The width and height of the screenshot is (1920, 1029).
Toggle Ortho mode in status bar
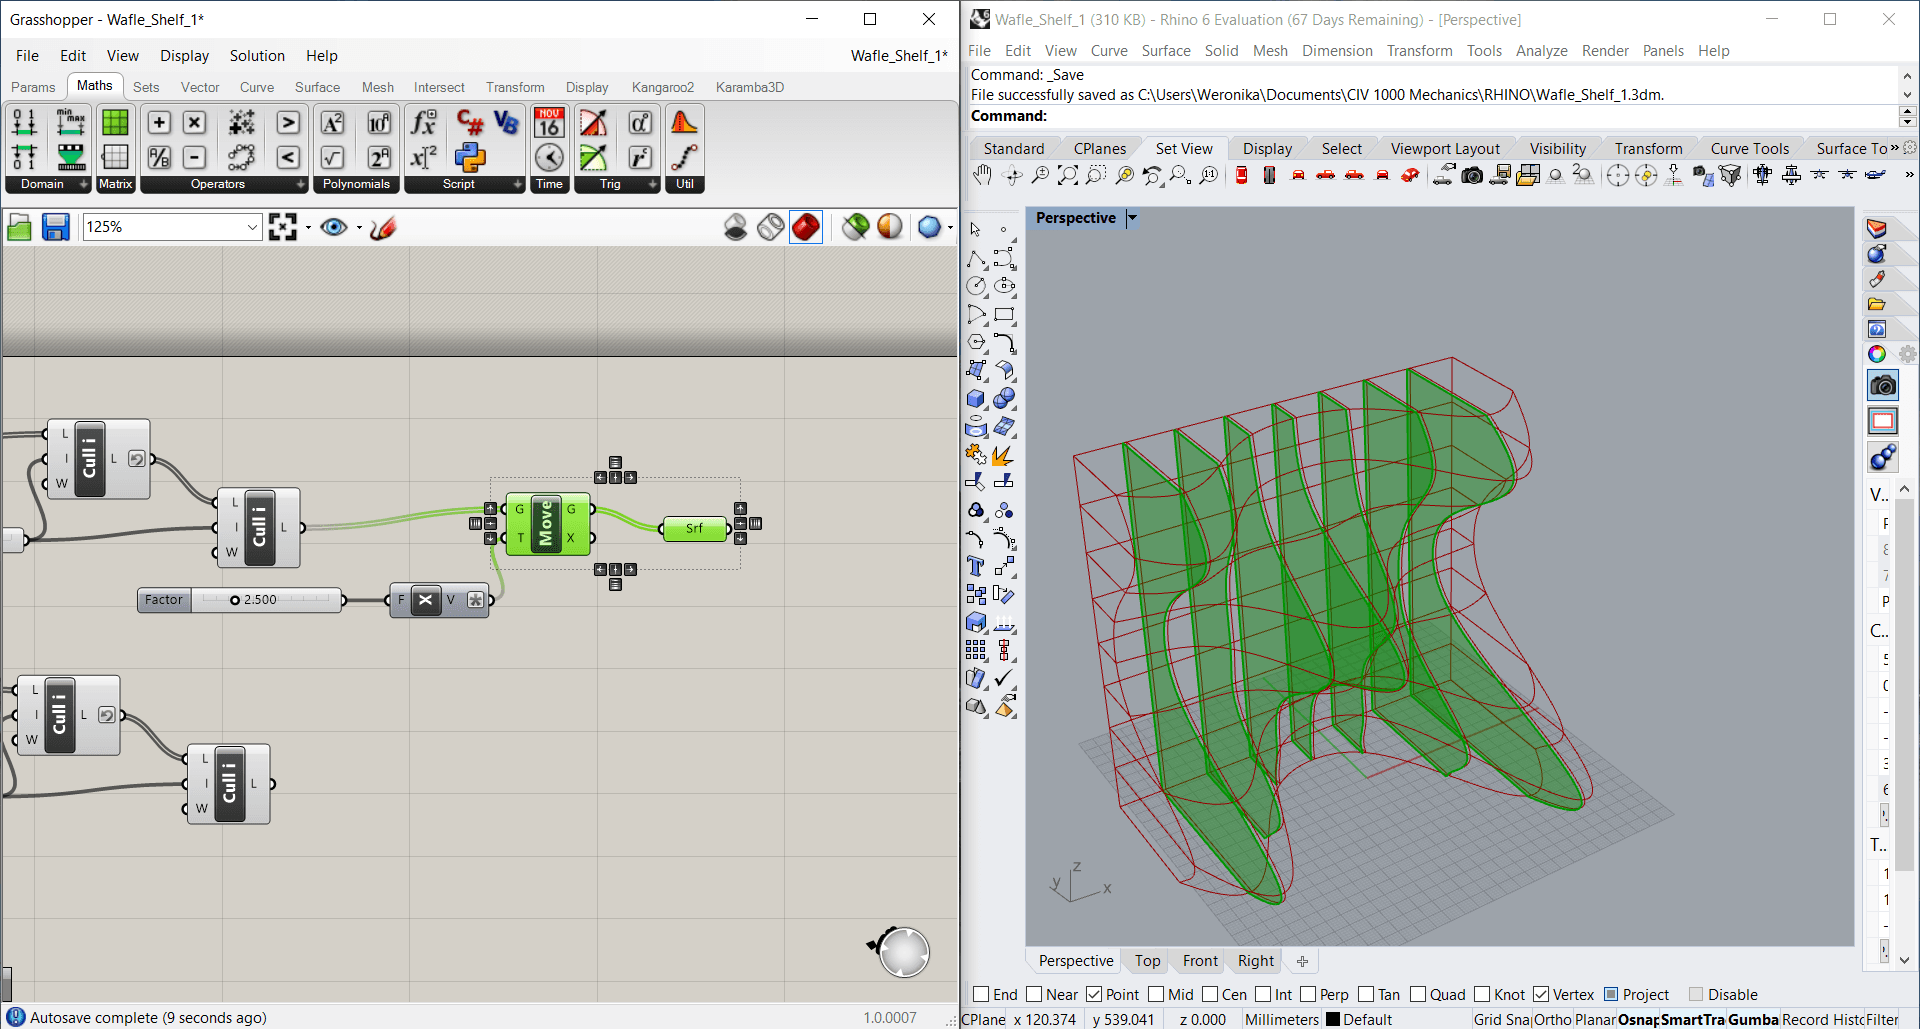(x=1552, y=1019)
